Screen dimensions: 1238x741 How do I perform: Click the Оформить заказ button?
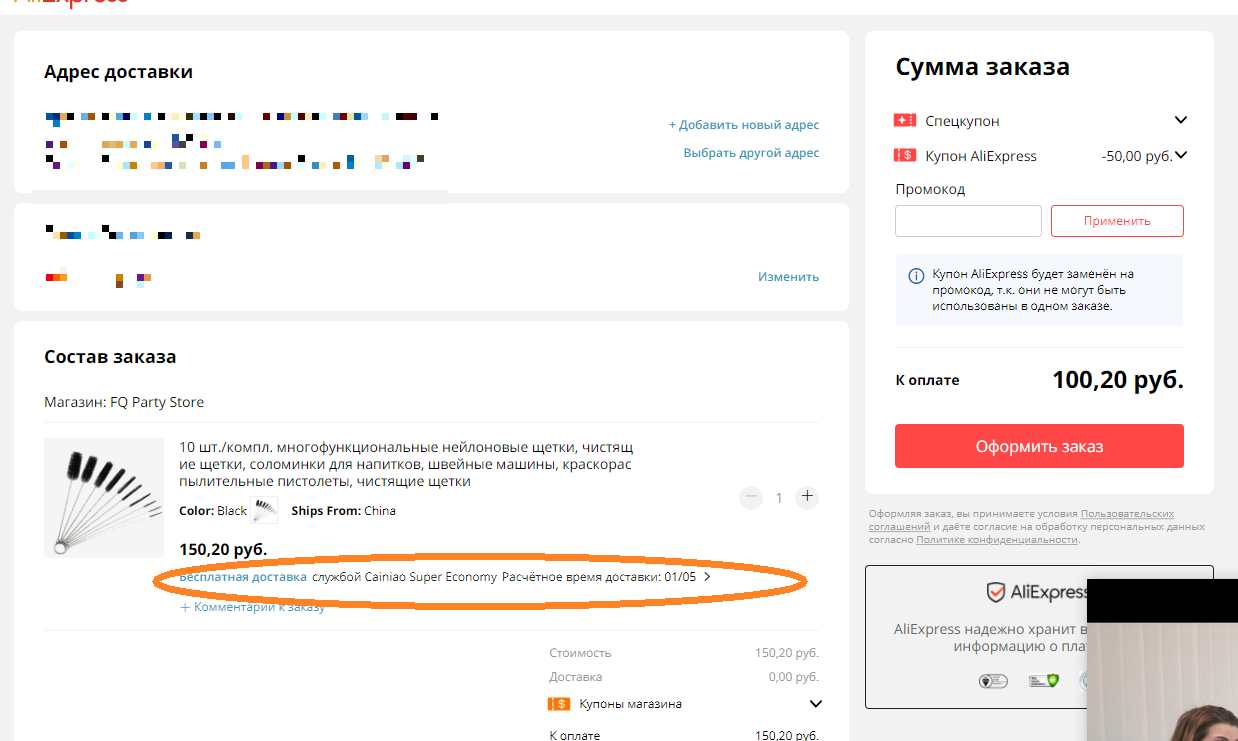tap(1039, 446)
